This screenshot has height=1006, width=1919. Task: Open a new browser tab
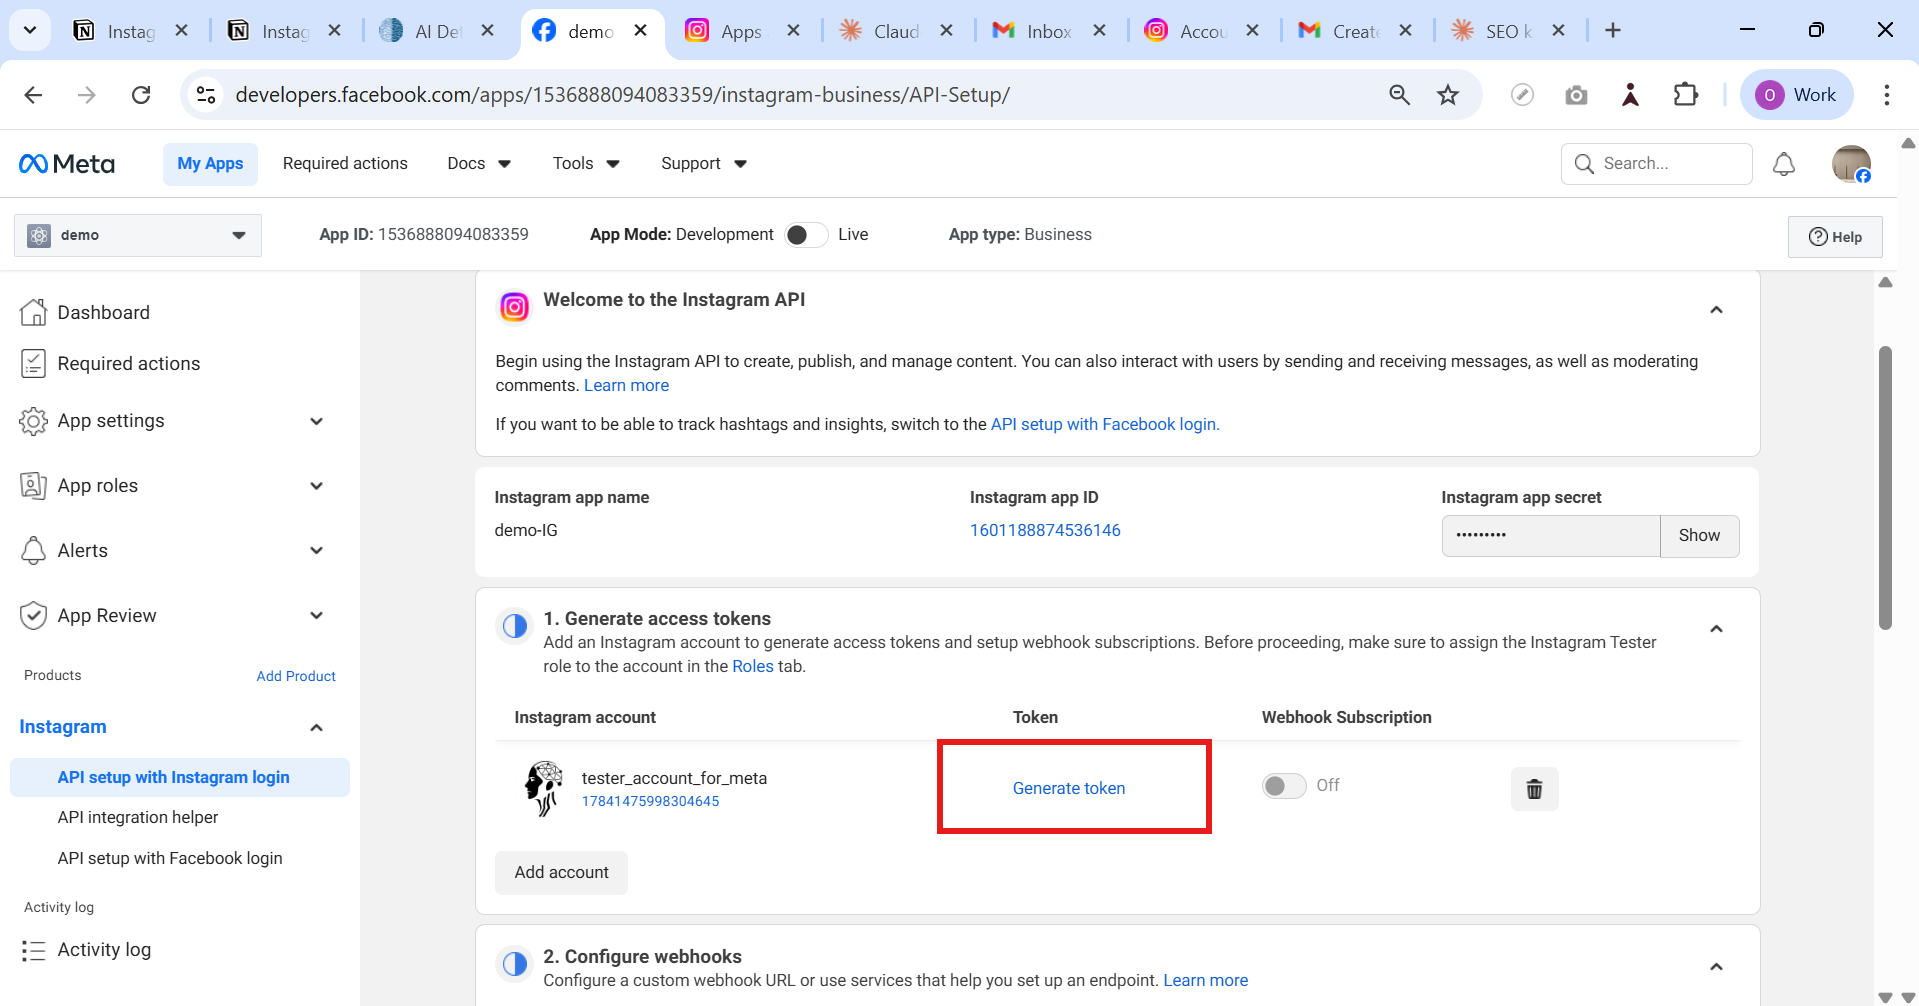pyautogui.click(x=1613, y=31)
